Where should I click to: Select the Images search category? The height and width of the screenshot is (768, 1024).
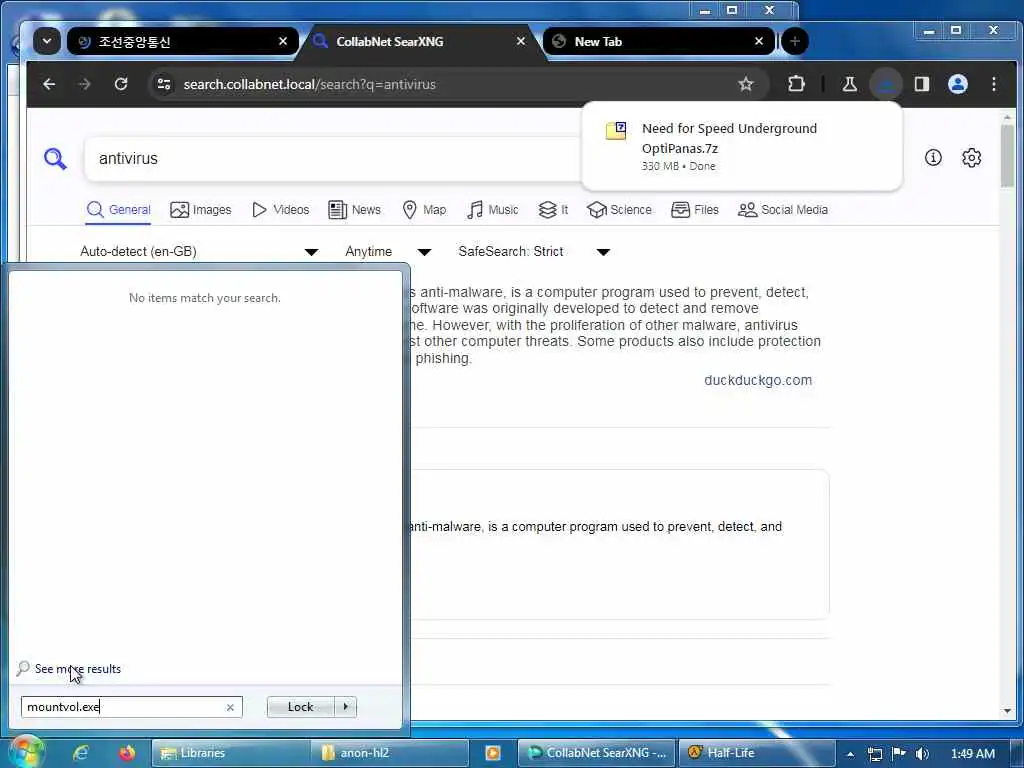pos(200,210)
